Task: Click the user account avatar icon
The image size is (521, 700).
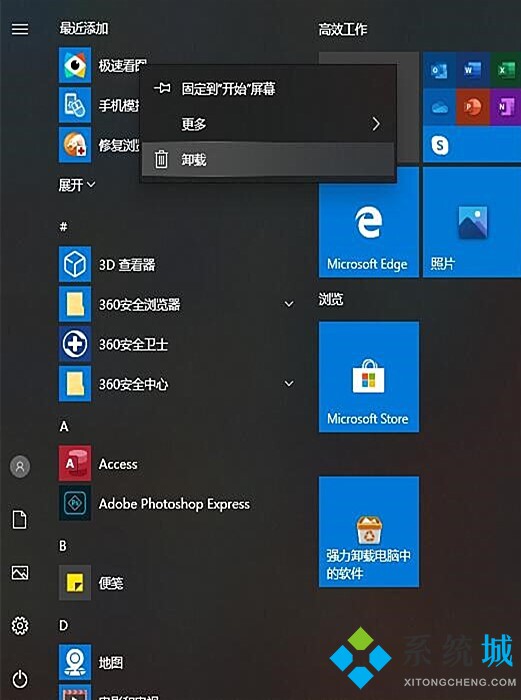Action: click(20, 467)
